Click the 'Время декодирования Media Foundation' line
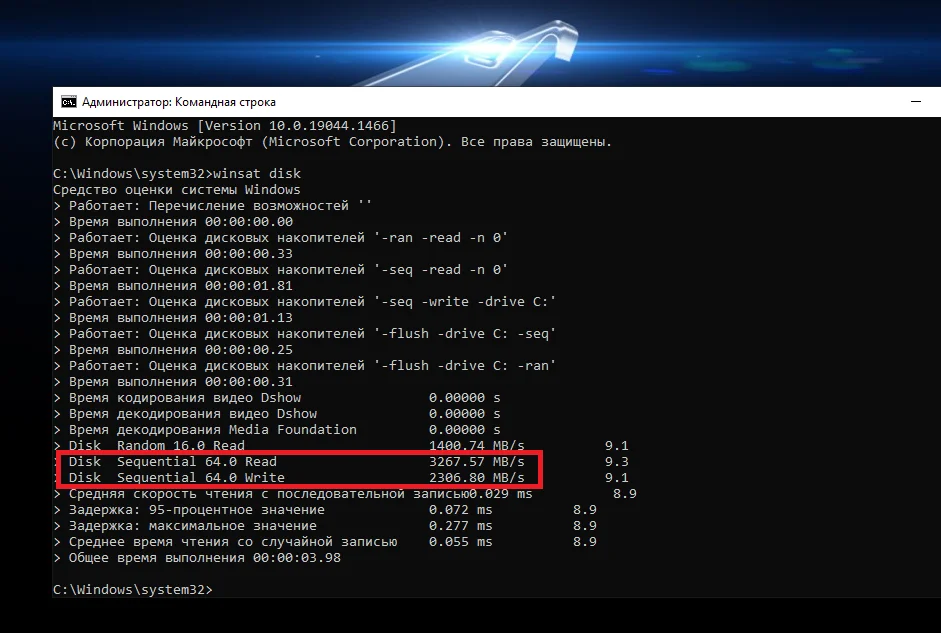The image size is (941, 633). coord(212,429)
